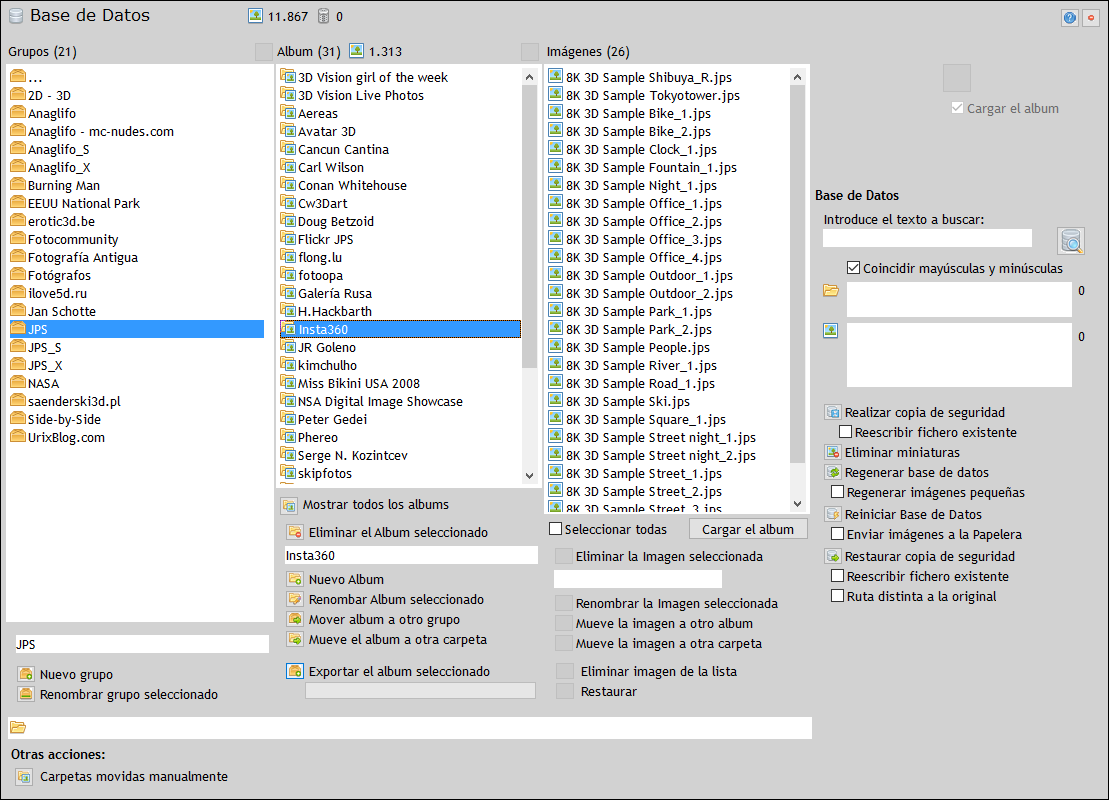This screenshot has width=1109, height=800.
Task: Click the Mostrar todos los albums icon
Action: (x=289, y=505)
